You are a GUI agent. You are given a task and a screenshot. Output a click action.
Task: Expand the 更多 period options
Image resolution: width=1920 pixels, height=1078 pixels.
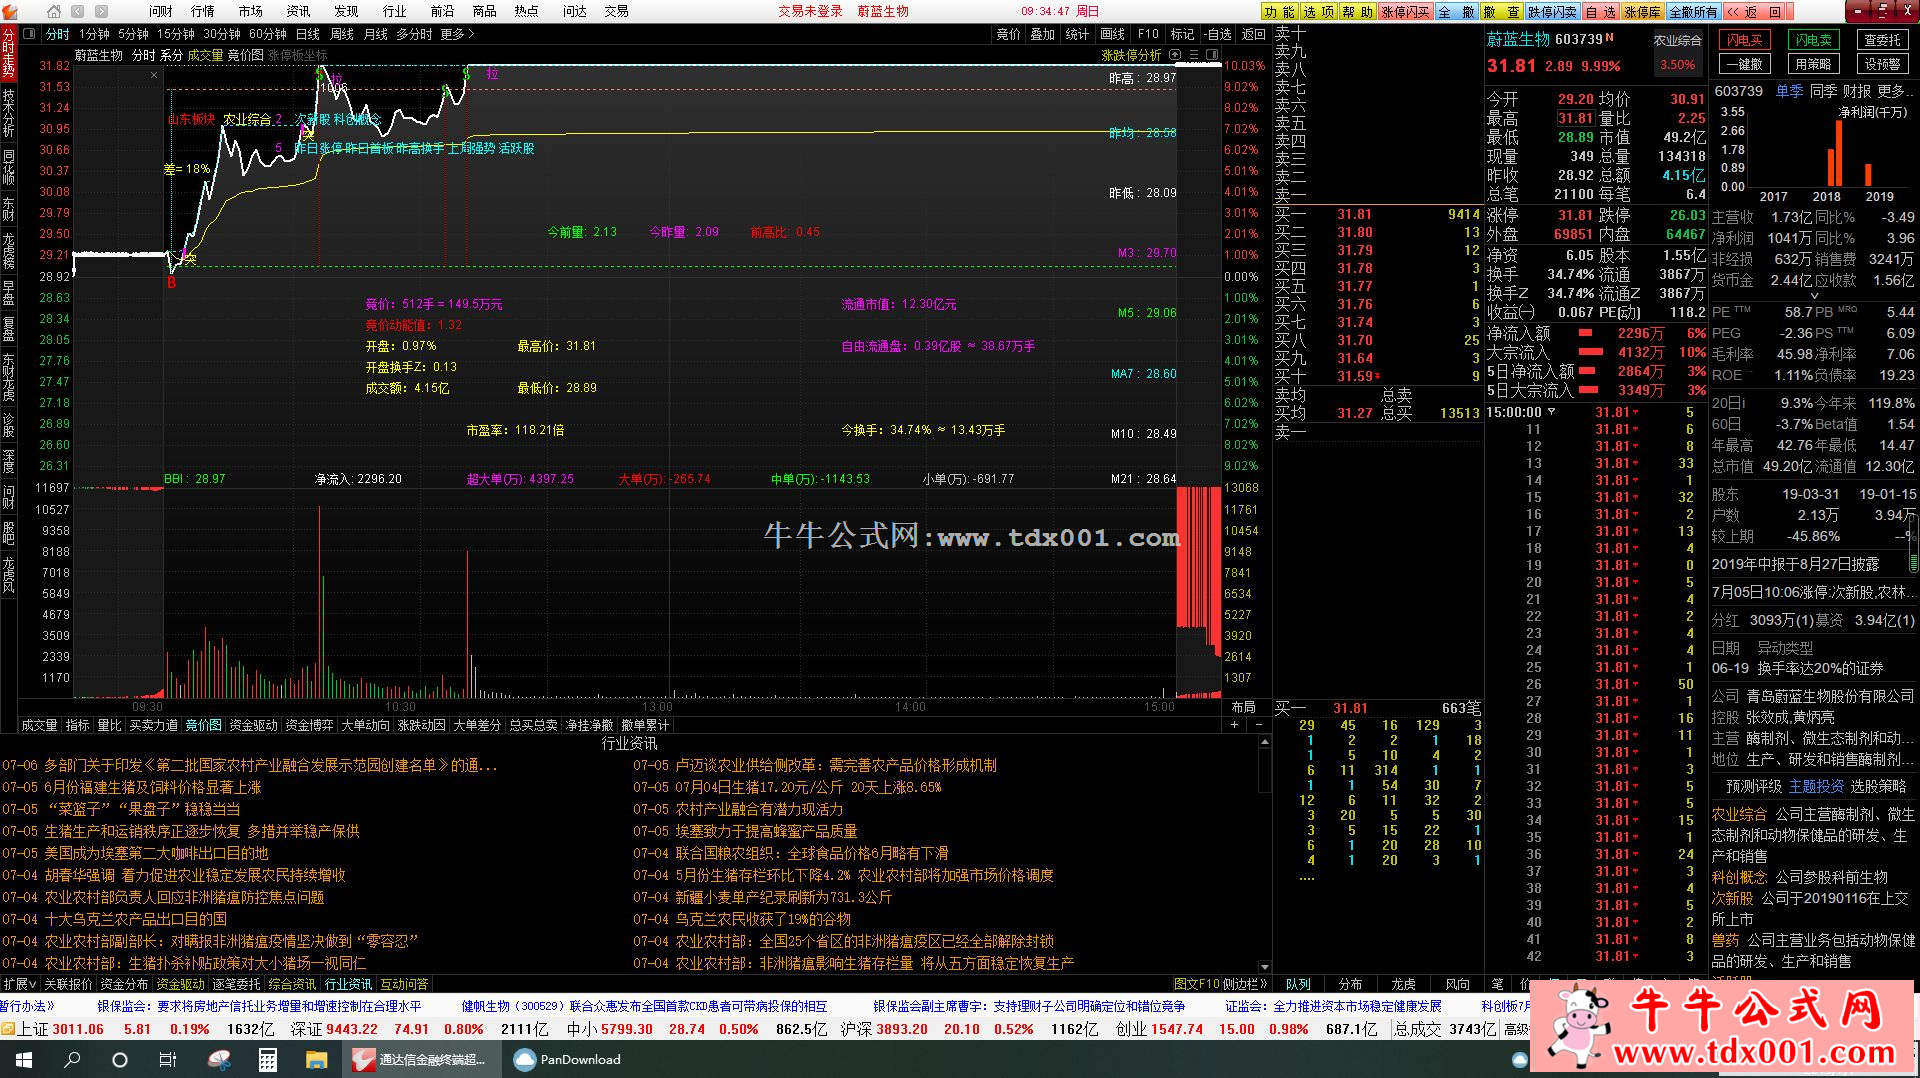(457, 34)
